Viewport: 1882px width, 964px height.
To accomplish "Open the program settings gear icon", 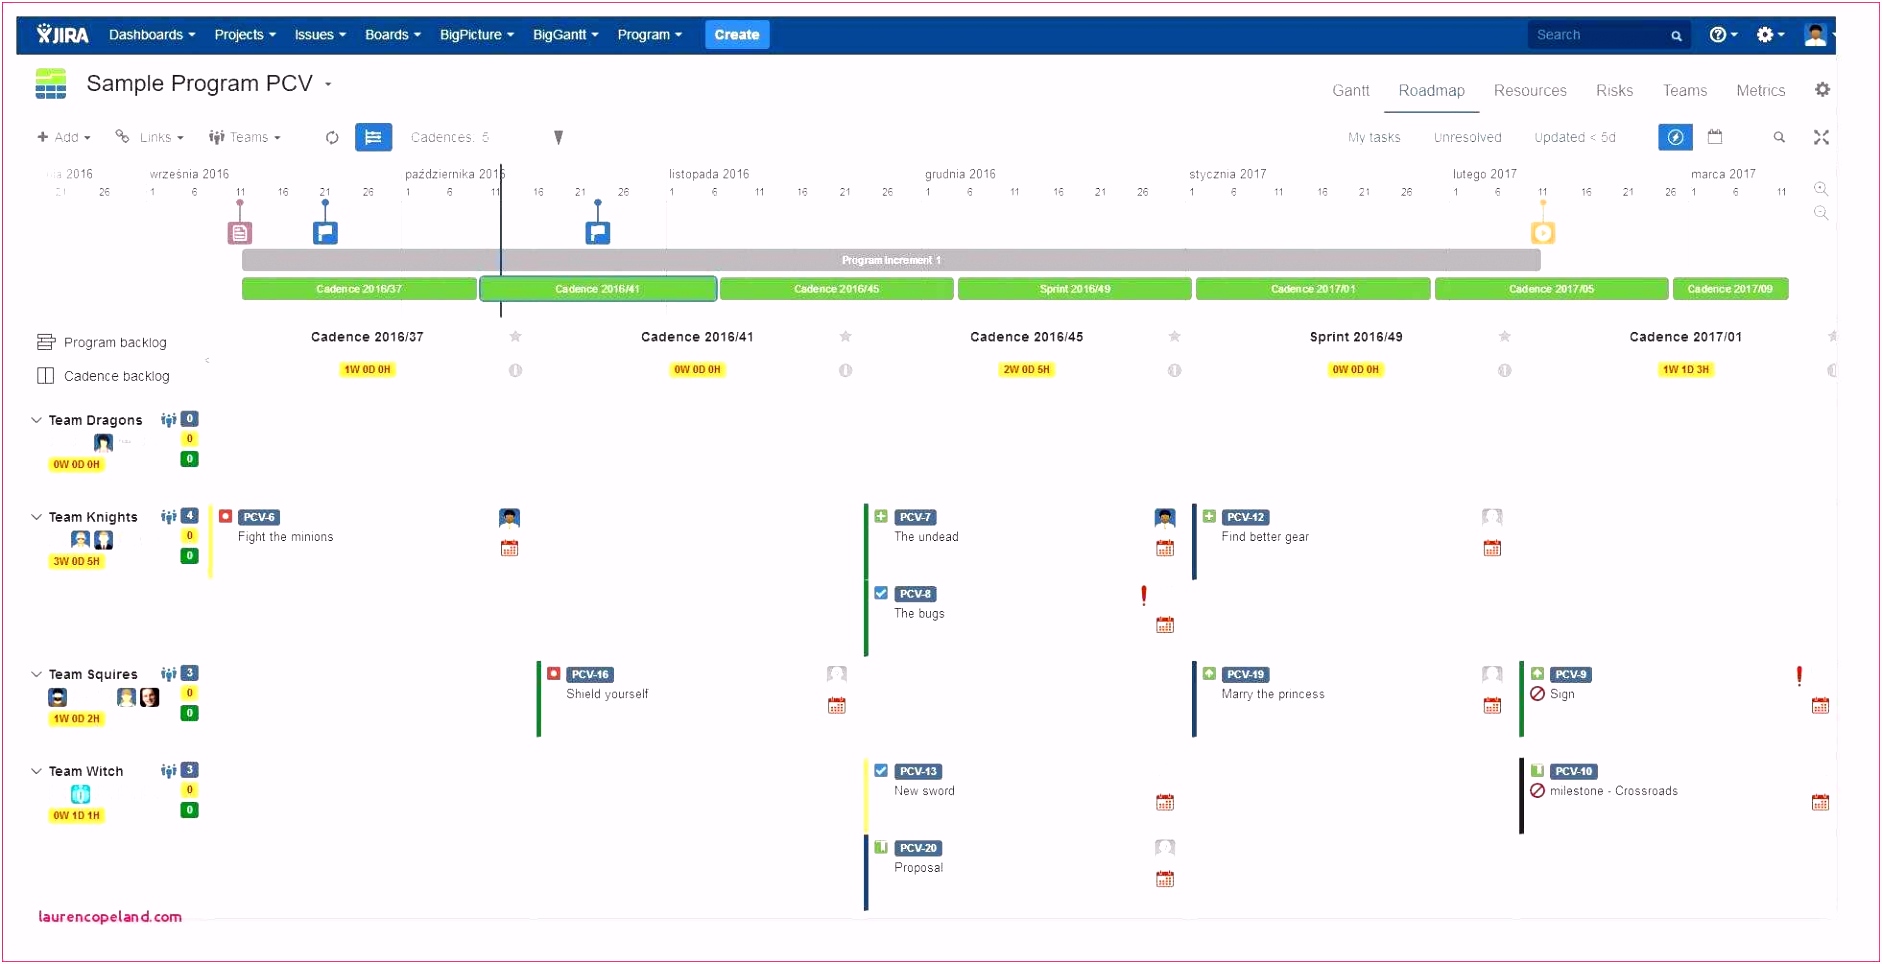I will coord(1822,90).
